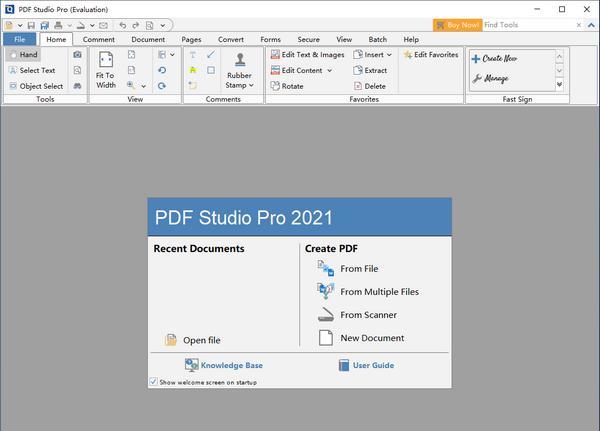Click the rotate counterclockwise icon in View group
This screenshot has height=431, width=600.
[162, 70]
